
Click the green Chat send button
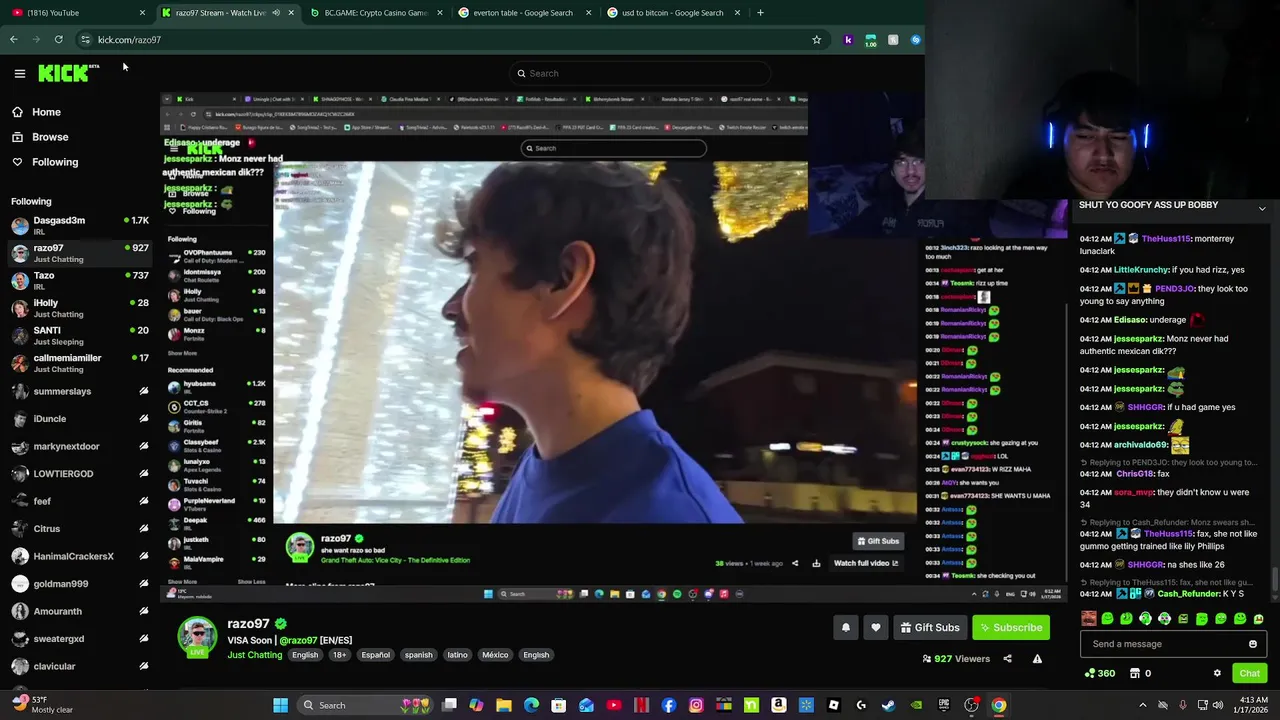1249,673
